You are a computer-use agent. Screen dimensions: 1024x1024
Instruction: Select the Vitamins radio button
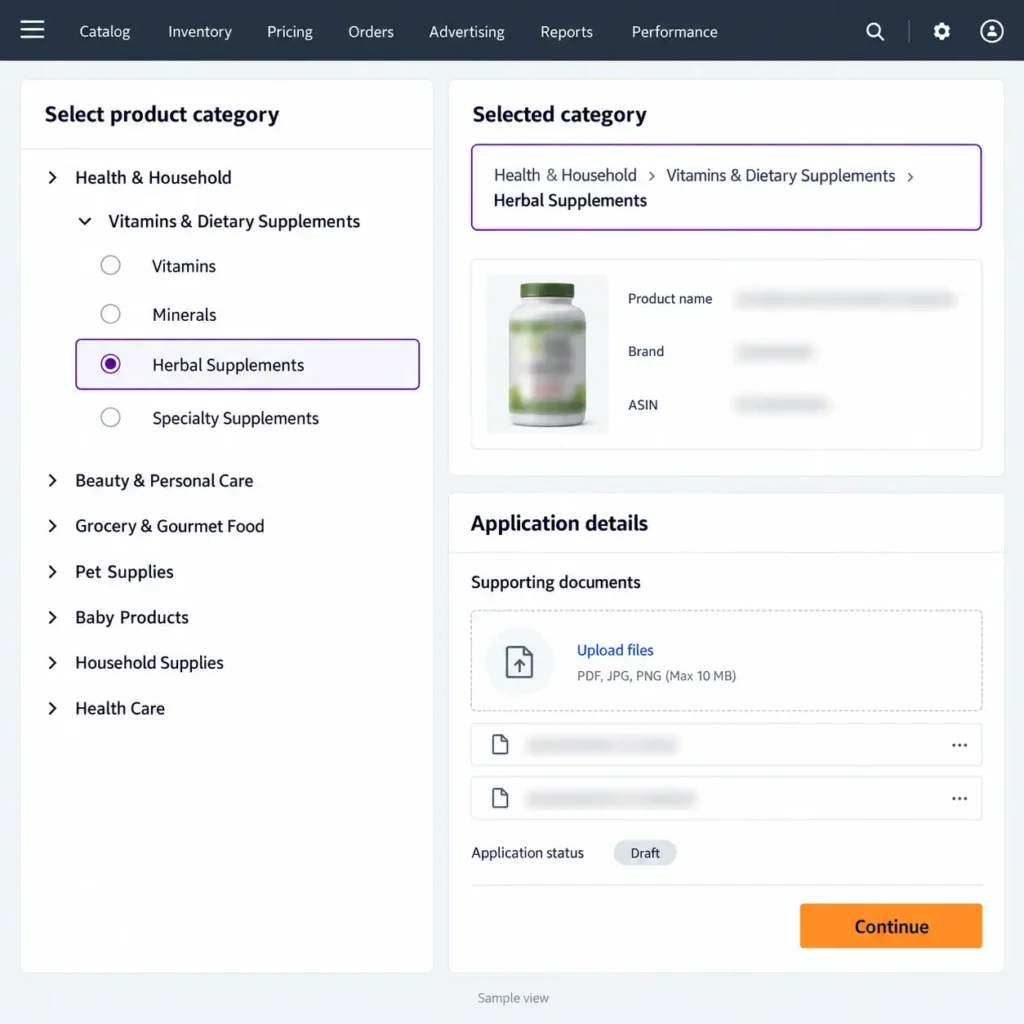(110, 265)
